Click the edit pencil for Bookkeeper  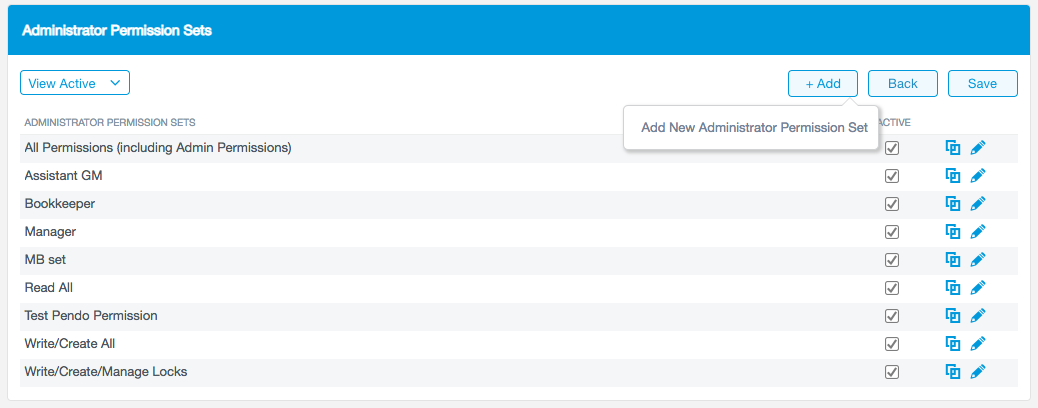tap(978, 204)
